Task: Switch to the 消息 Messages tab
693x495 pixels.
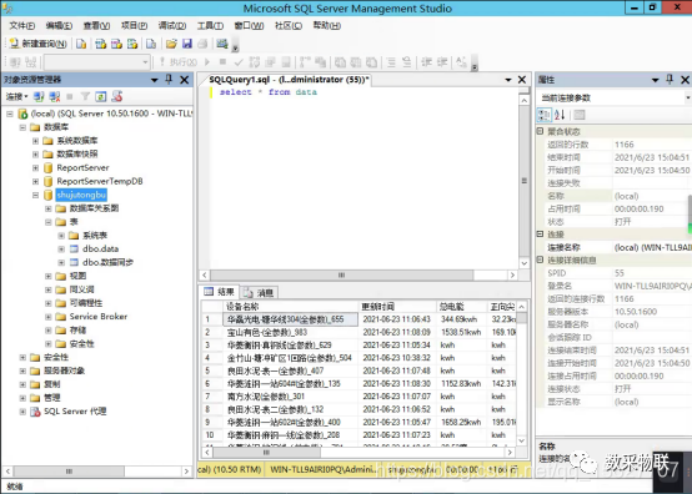Action: tap(259, 293)
